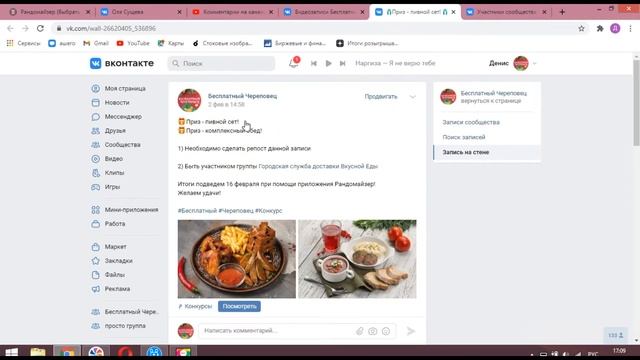Open the Денис profile menu arrow

534,63
